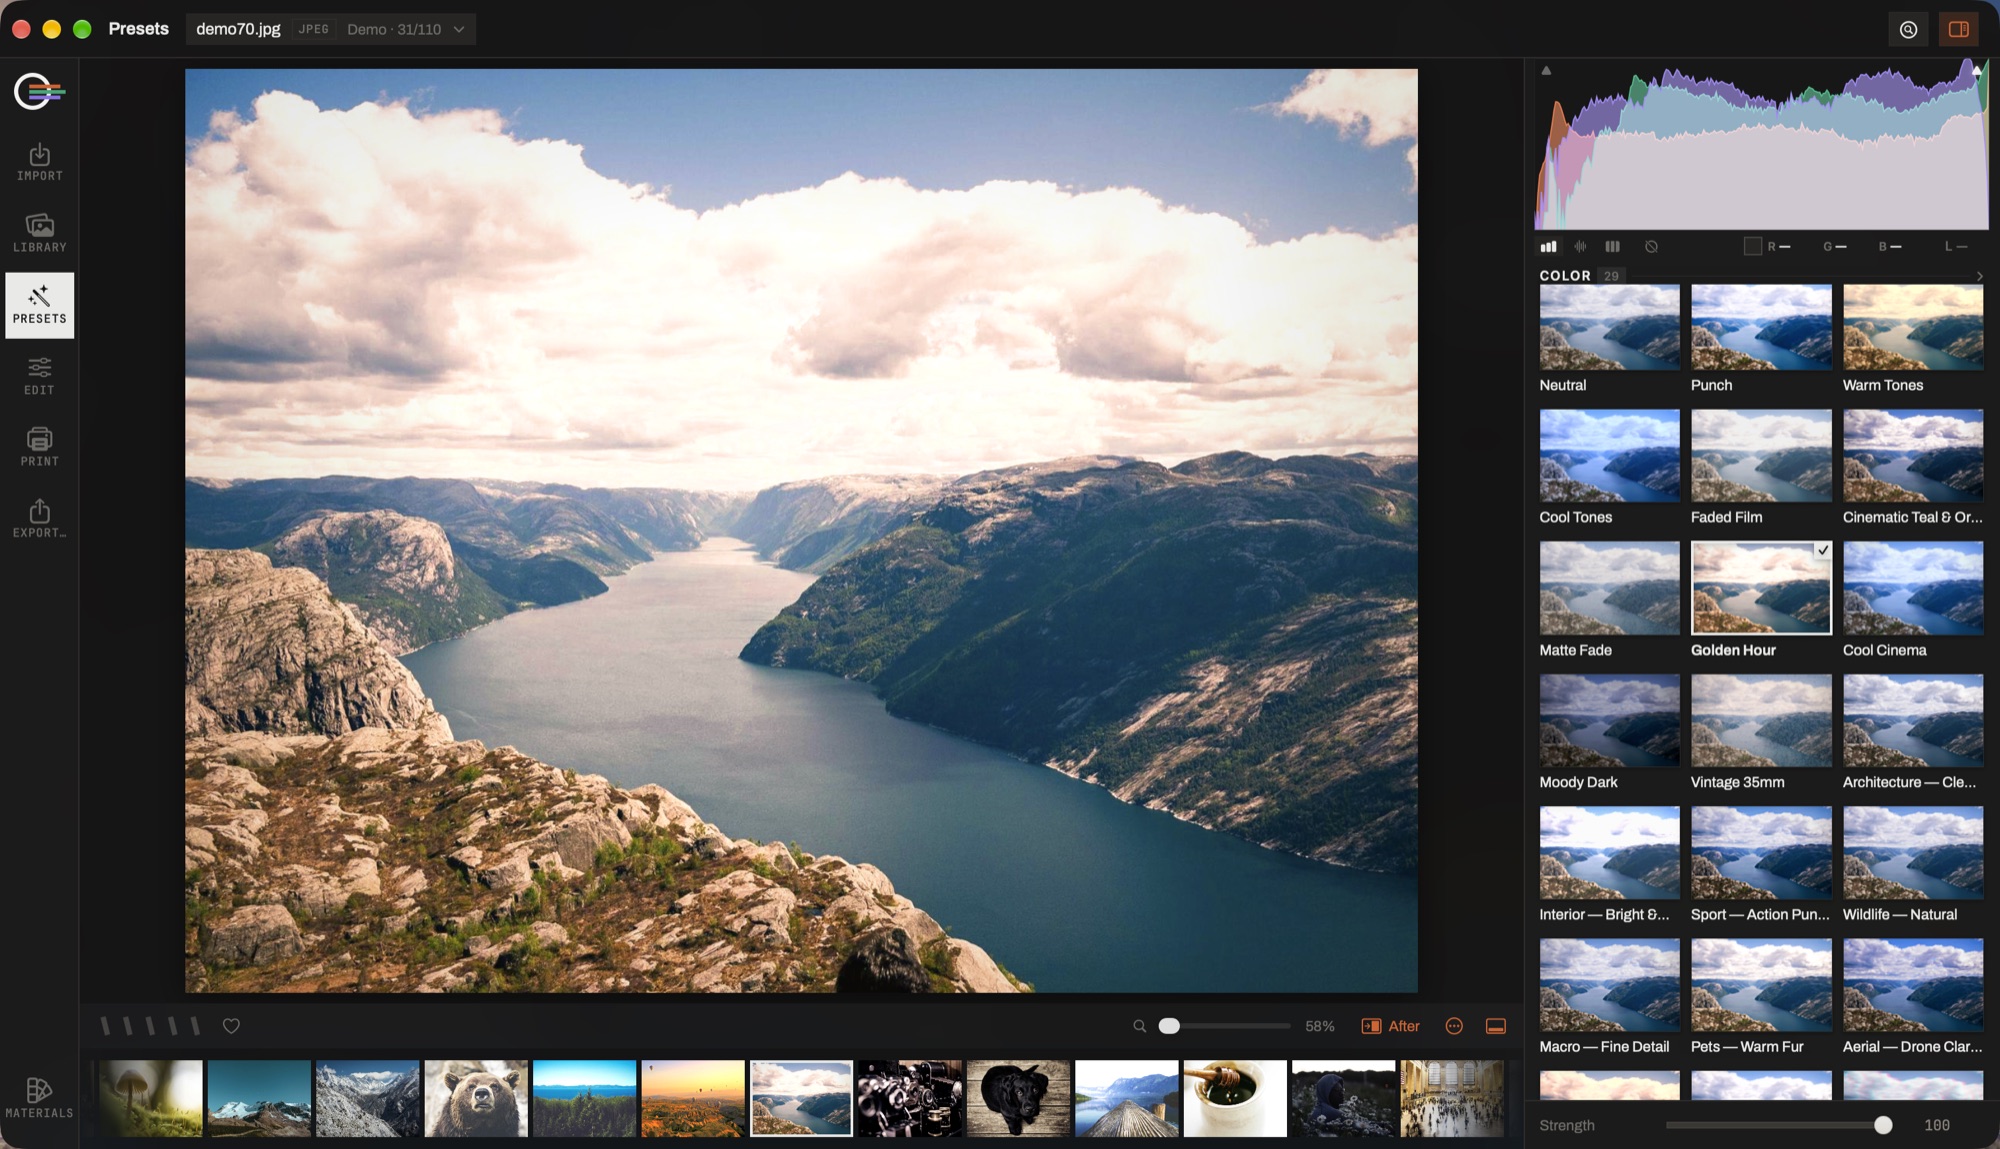This screenshot has width=2000, height=1149.
Task: Open the Import section in the sidebar
Action: (39, 162)
